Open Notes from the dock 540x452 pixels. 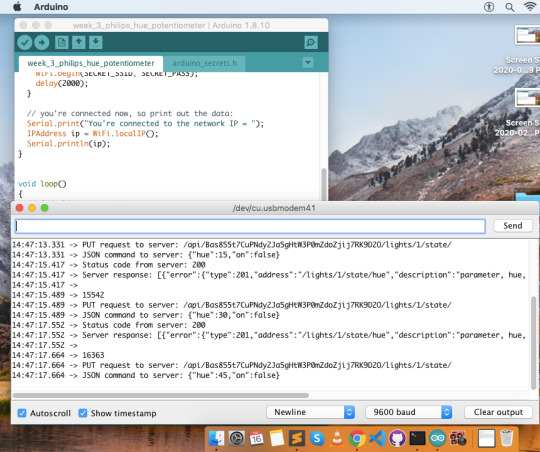pos(277,438)
